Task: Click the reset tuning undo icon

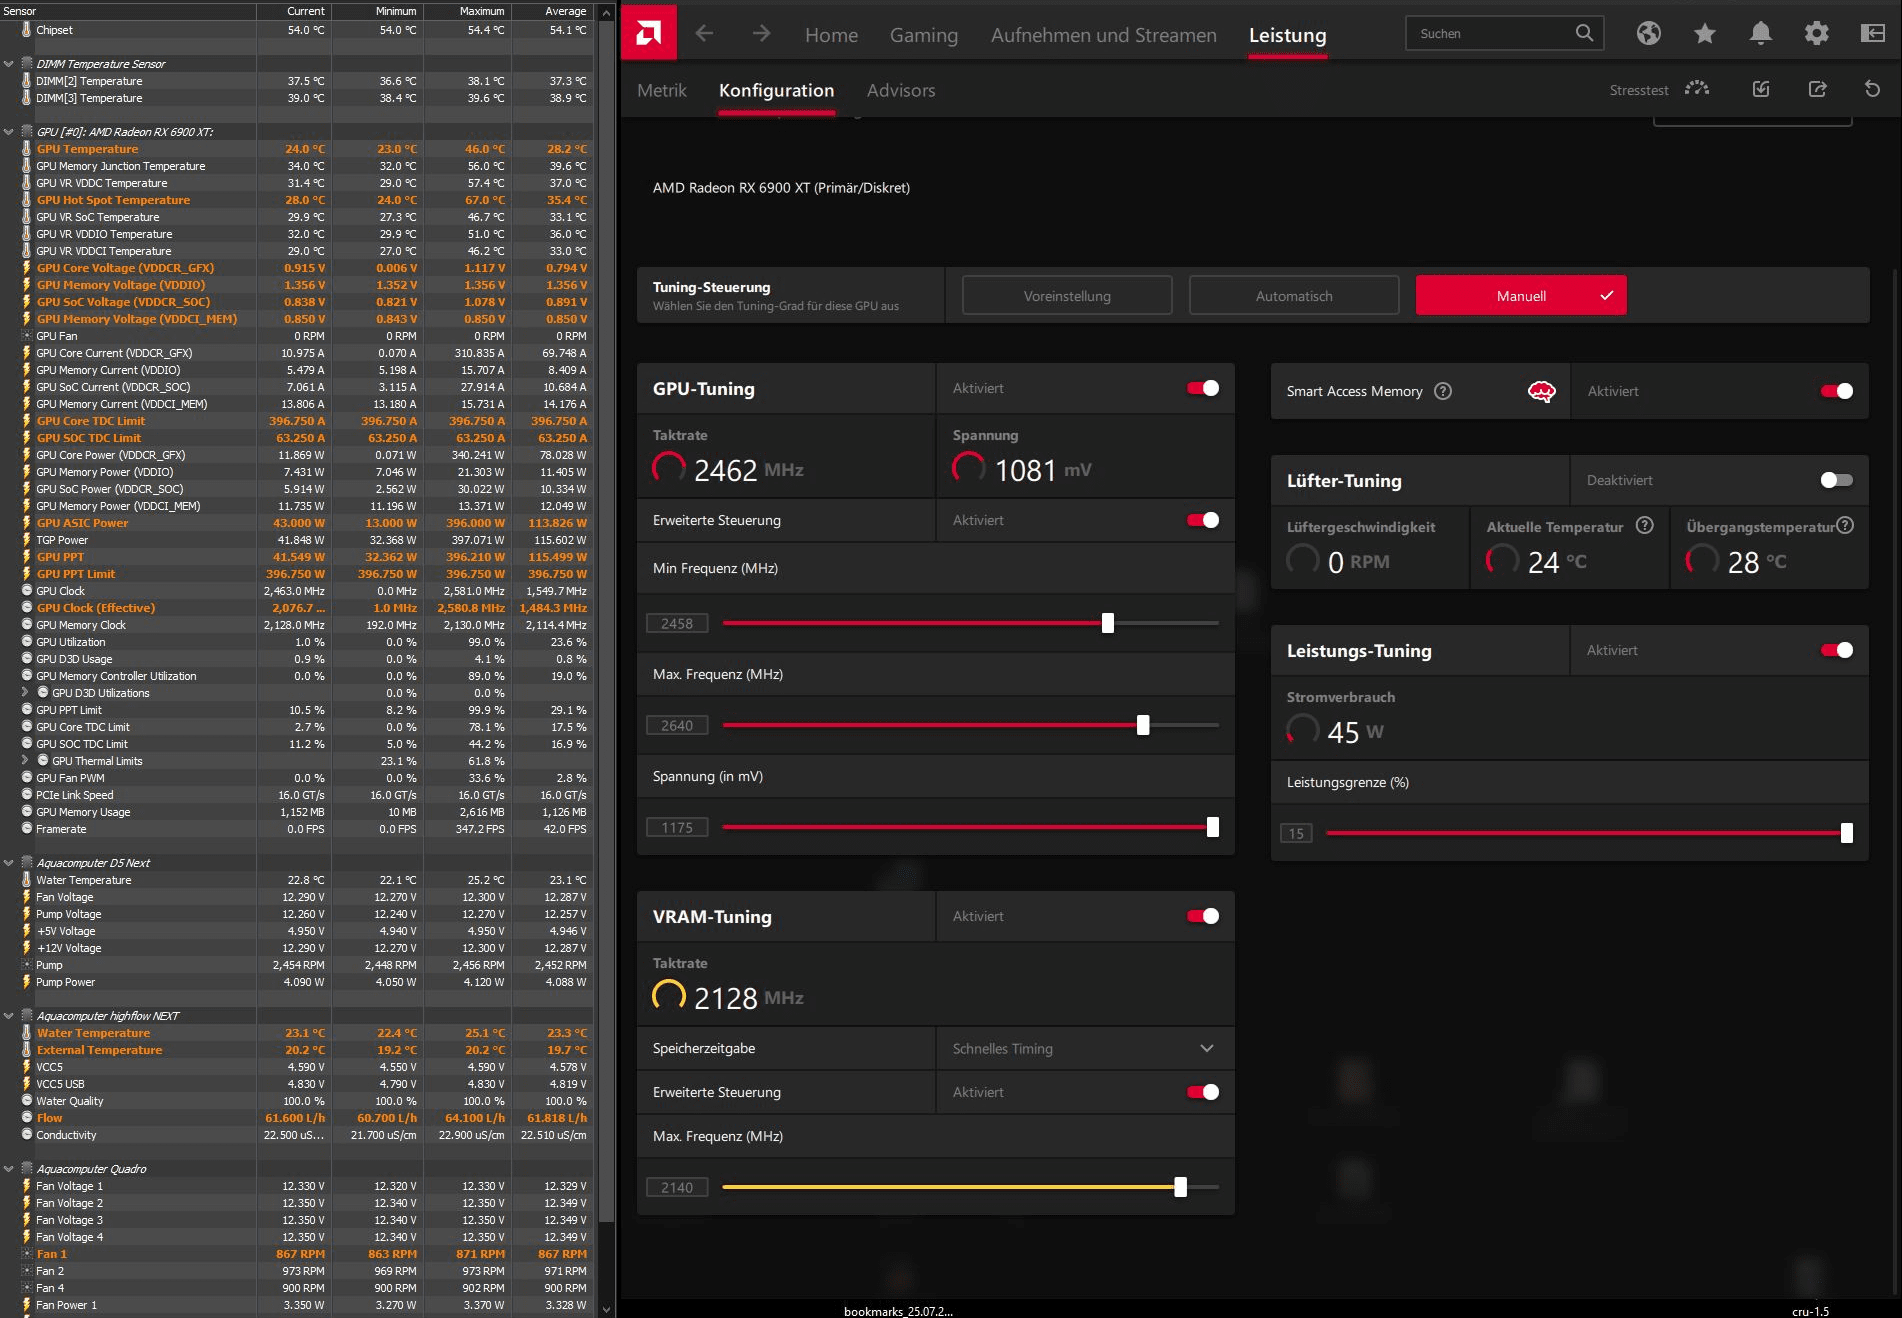Action: 1873,89
